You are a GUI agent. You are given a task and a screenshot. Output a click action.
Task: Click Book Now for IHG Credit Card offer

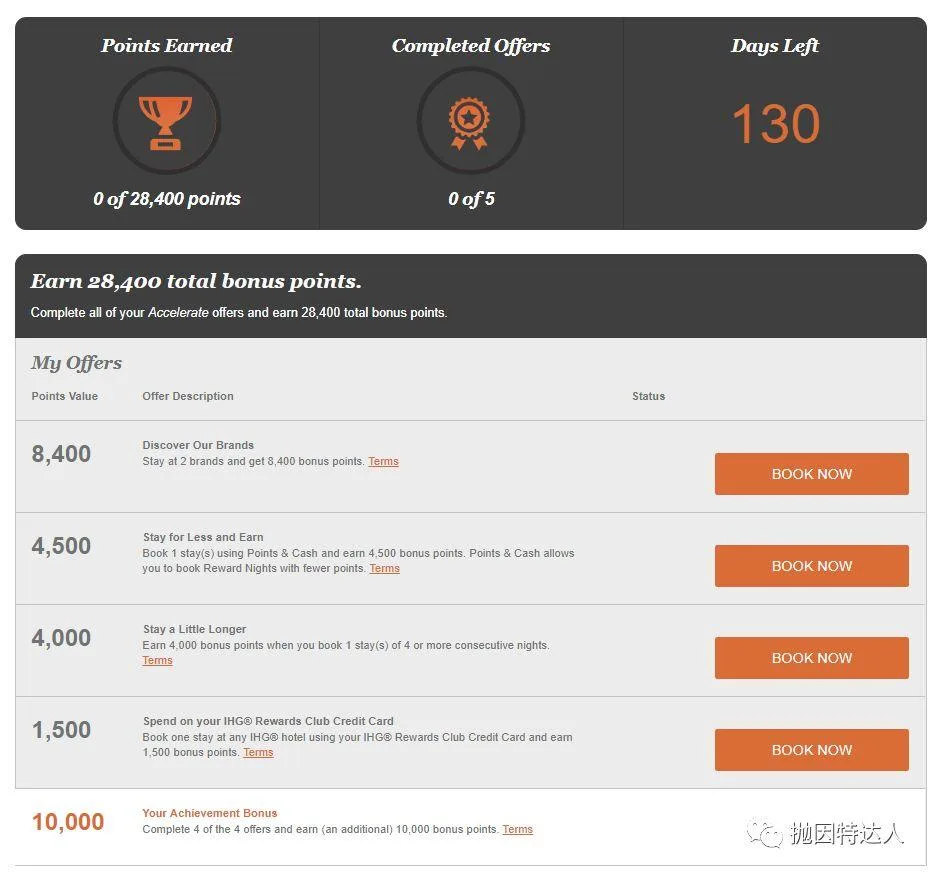812,750
